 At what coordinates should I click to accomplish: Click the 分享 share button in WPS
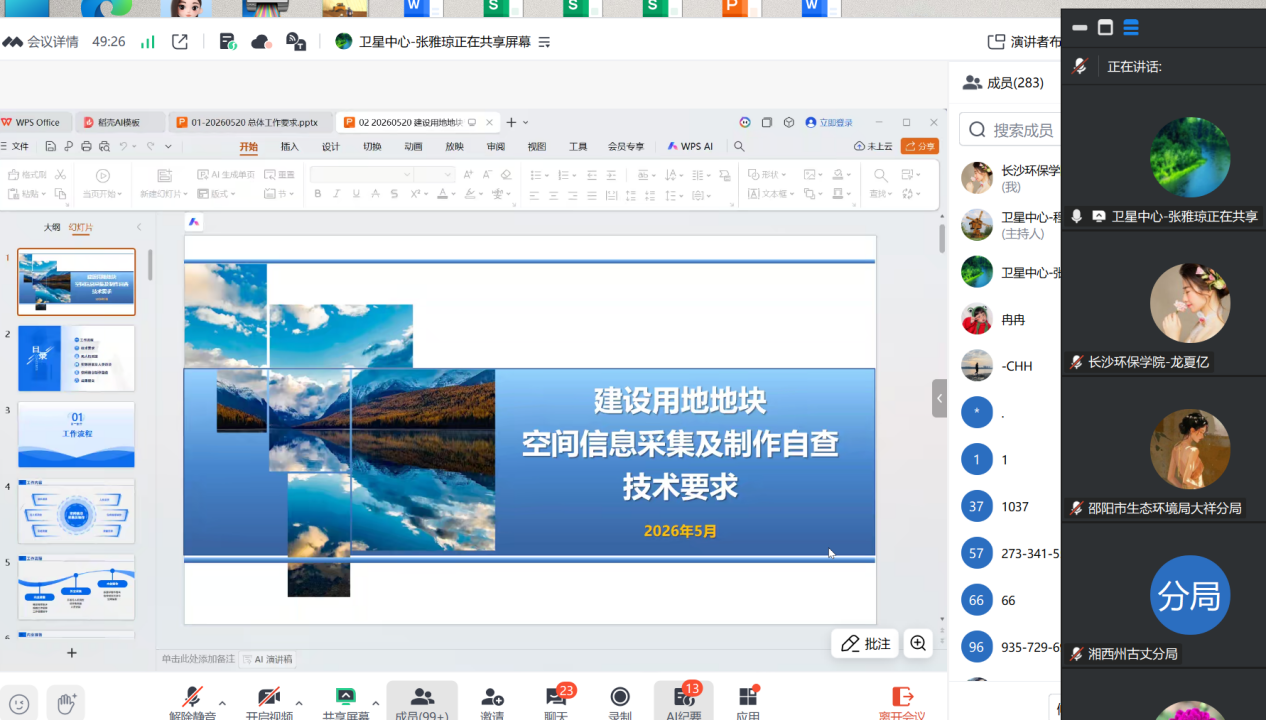pos(920,146)
